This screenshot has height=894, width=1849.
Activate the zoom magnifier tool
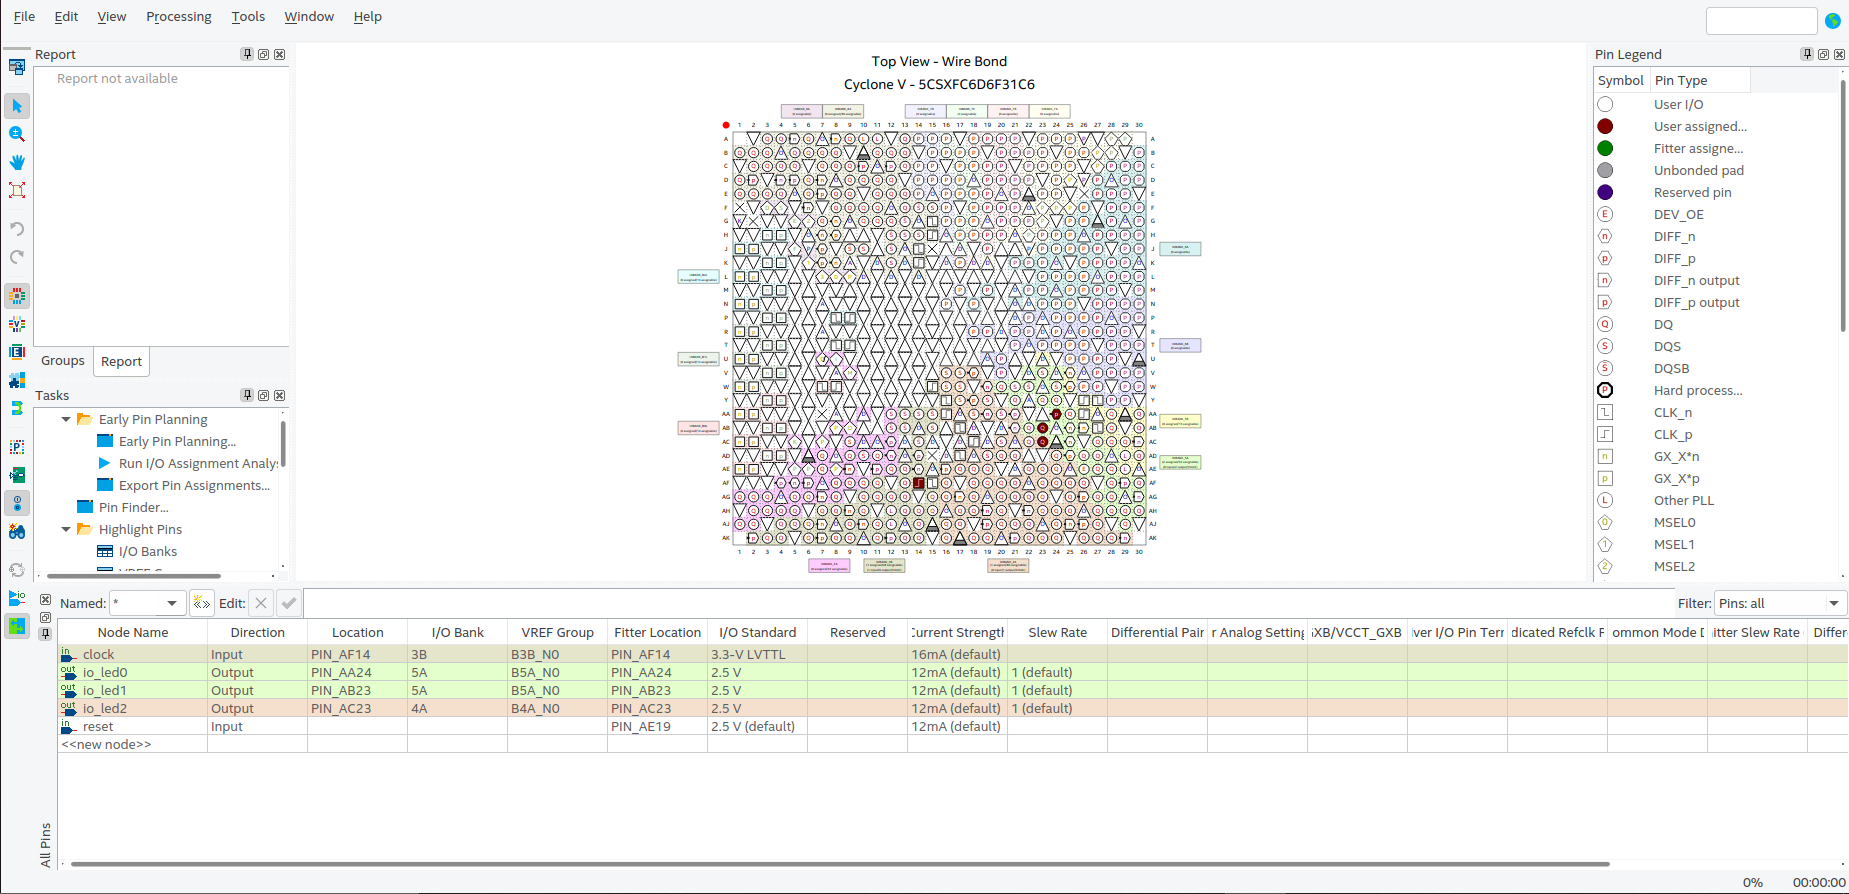(17, 134)
